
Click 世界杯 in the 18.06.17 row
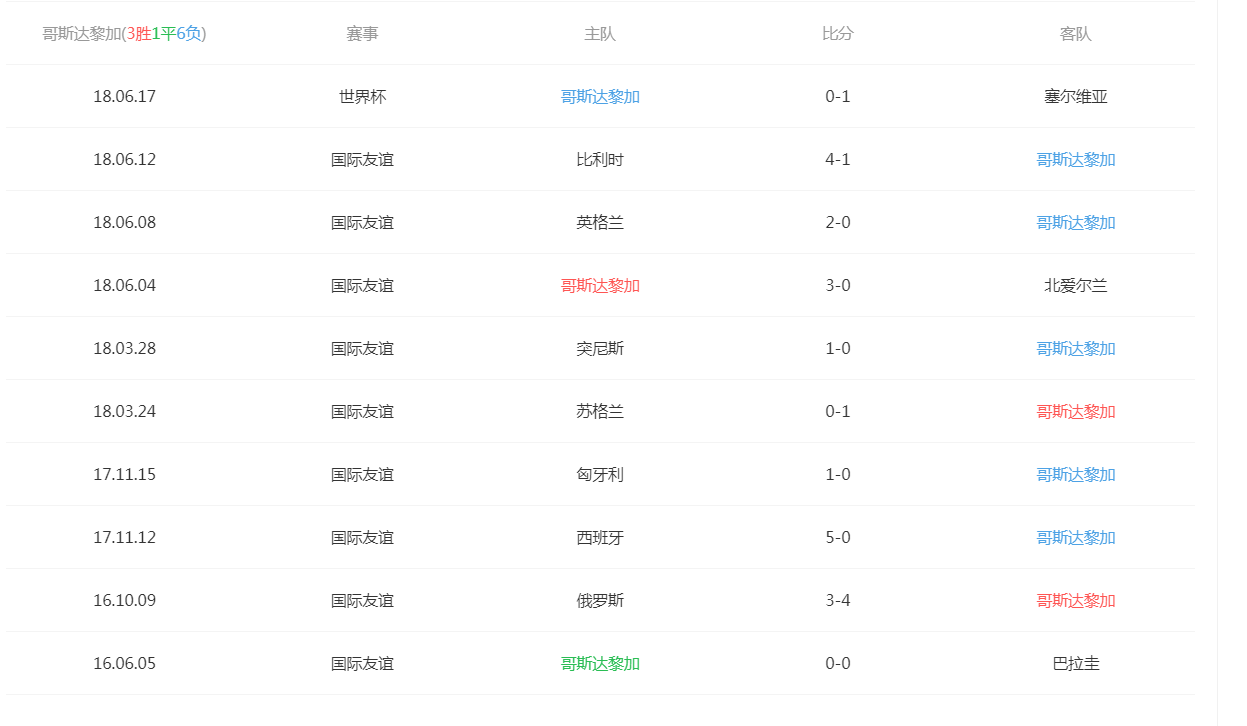pyautogui.click(x=362, y=97)
